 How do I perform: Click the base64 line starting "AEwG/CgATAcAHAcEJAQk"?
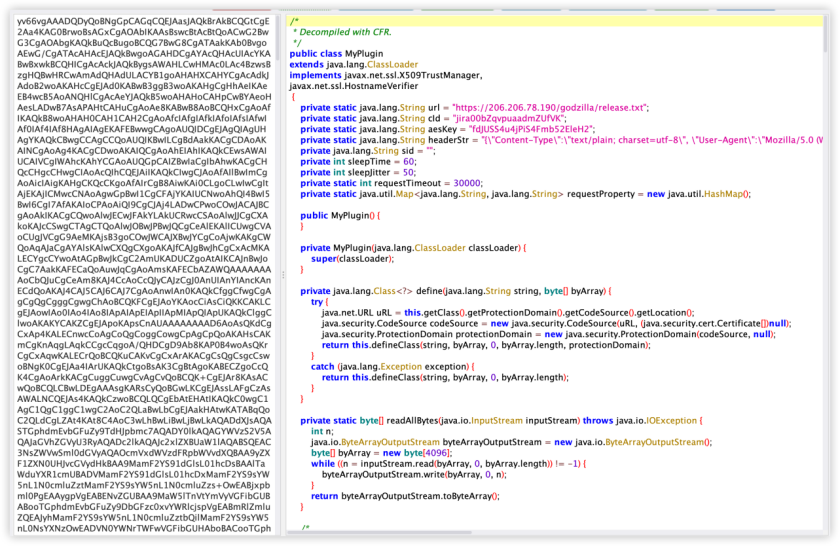point(144,54)
